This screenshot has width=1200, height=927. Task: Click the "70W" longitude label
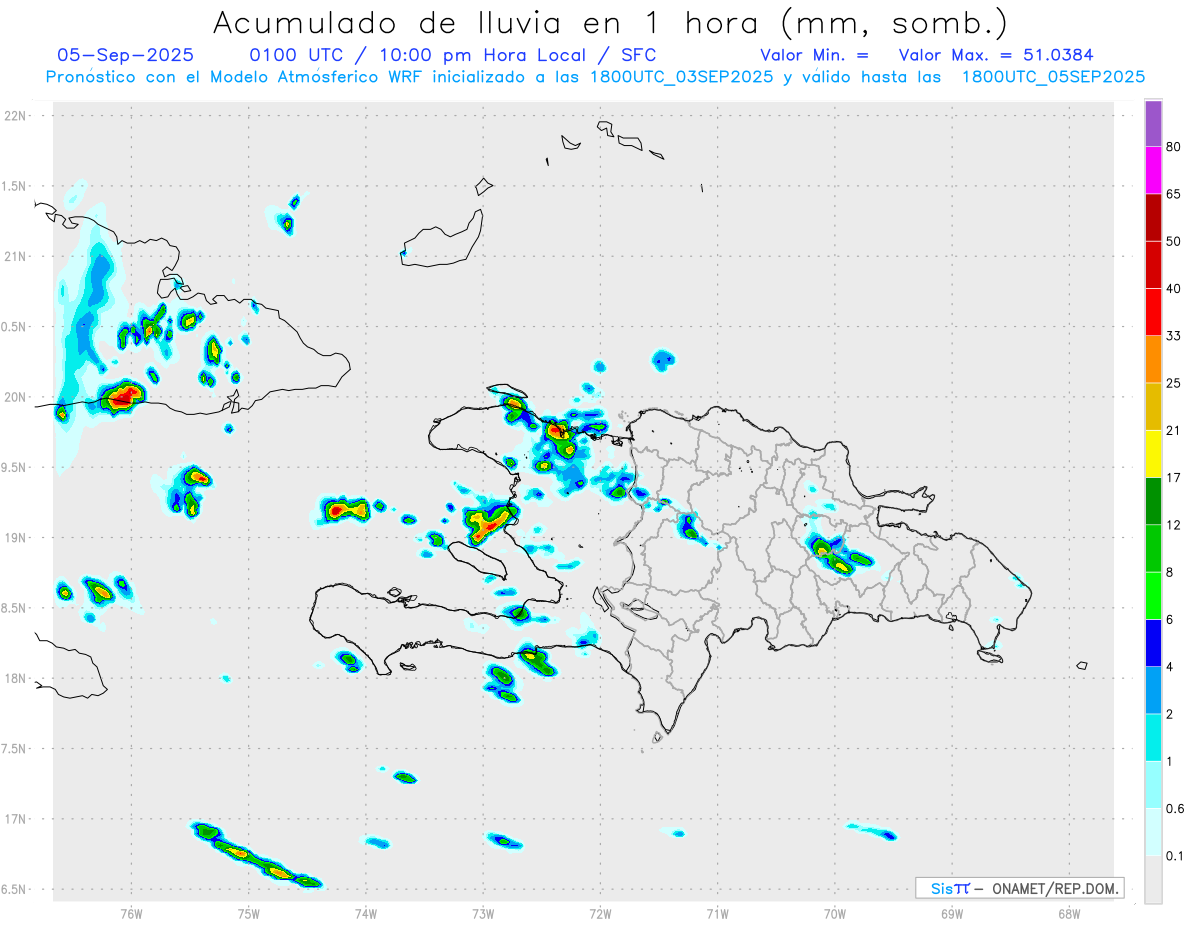click(834, 913)
